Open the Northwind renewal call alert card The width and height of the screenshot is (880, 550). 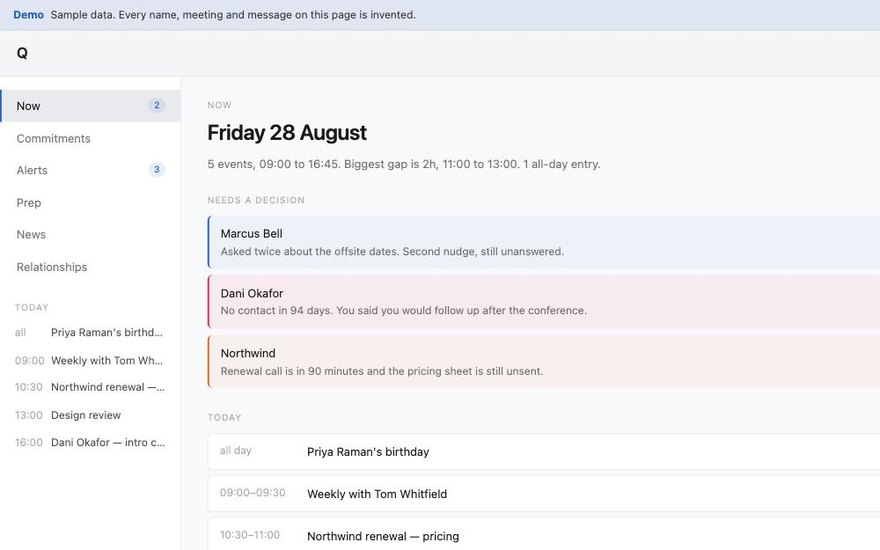click(544, 361)
